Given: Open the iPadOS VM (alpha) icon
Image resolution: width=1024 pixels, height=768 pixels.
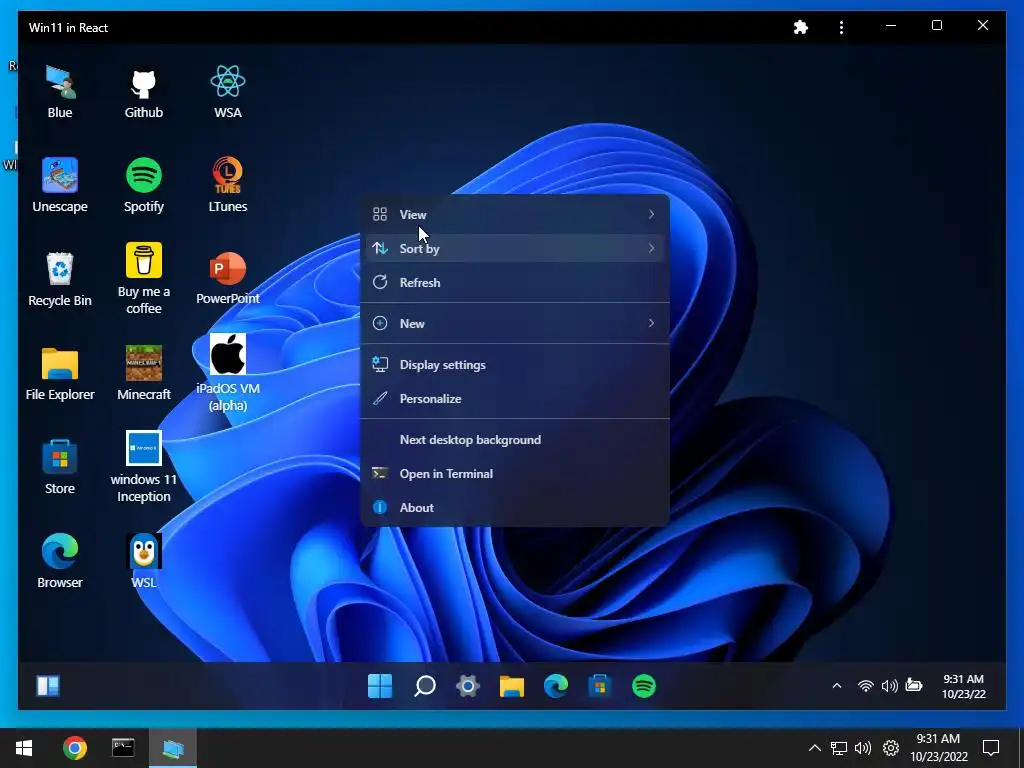Looking at the screenshot, I should [x=227, y=374].
